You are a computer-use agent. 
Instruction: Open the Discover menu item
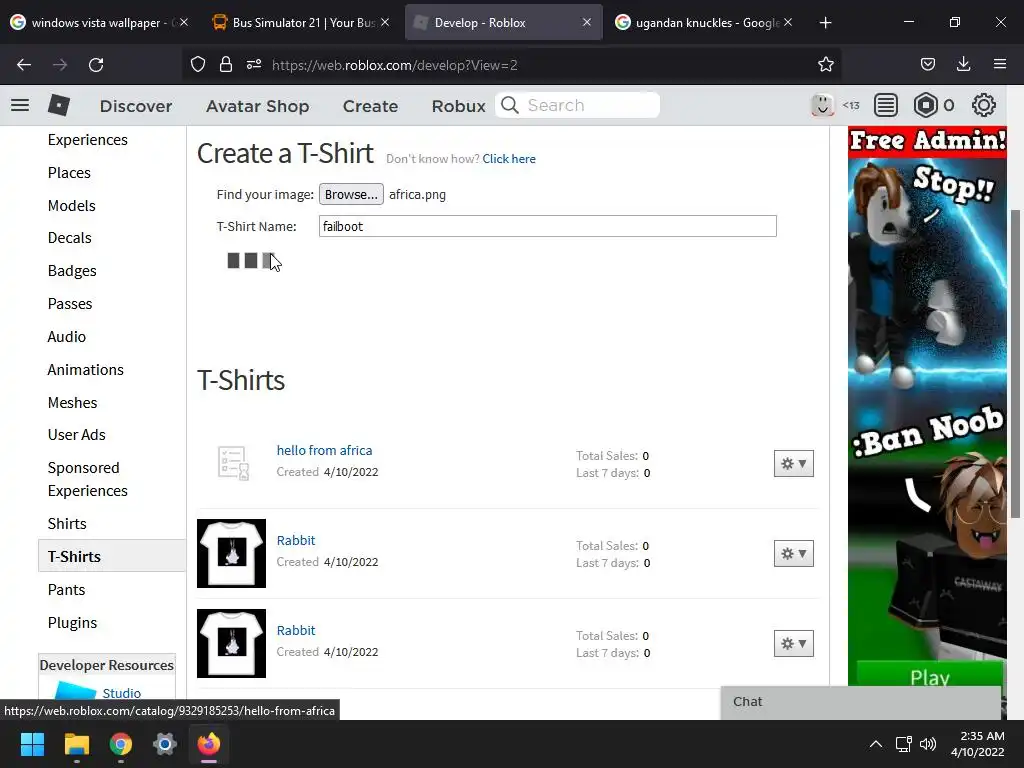136,106
